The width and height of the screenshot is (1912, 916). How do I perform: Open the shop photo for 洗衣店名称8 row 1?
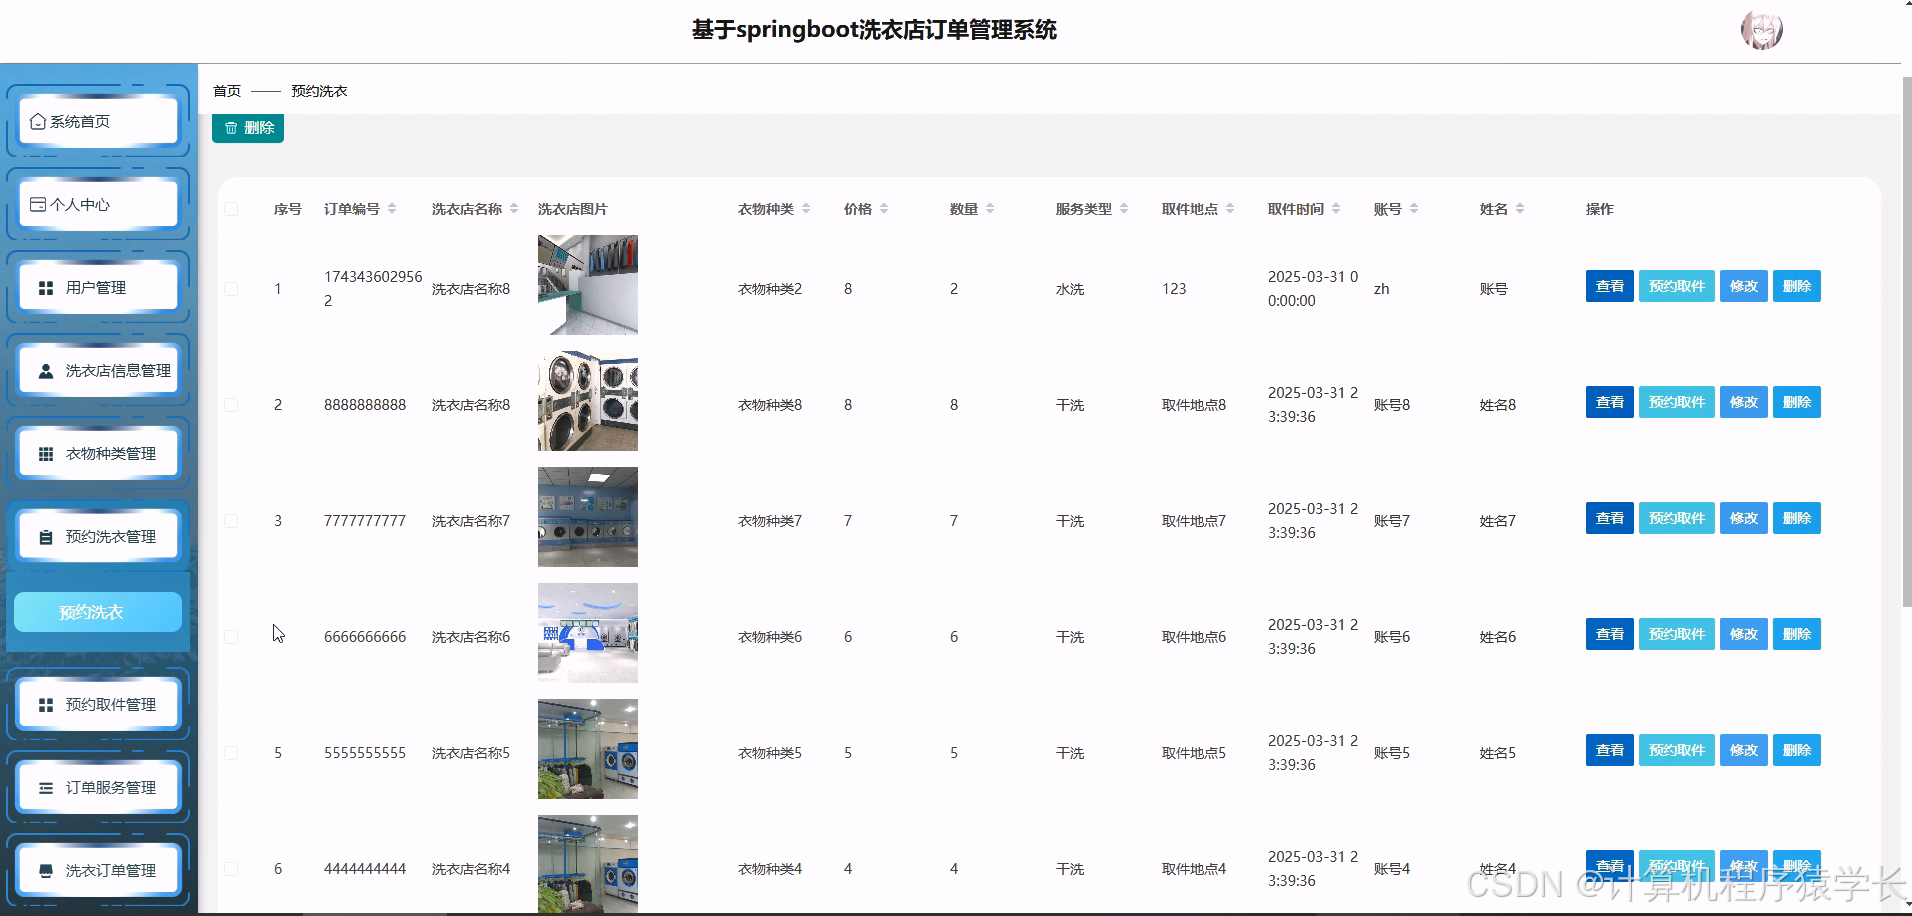588,285
